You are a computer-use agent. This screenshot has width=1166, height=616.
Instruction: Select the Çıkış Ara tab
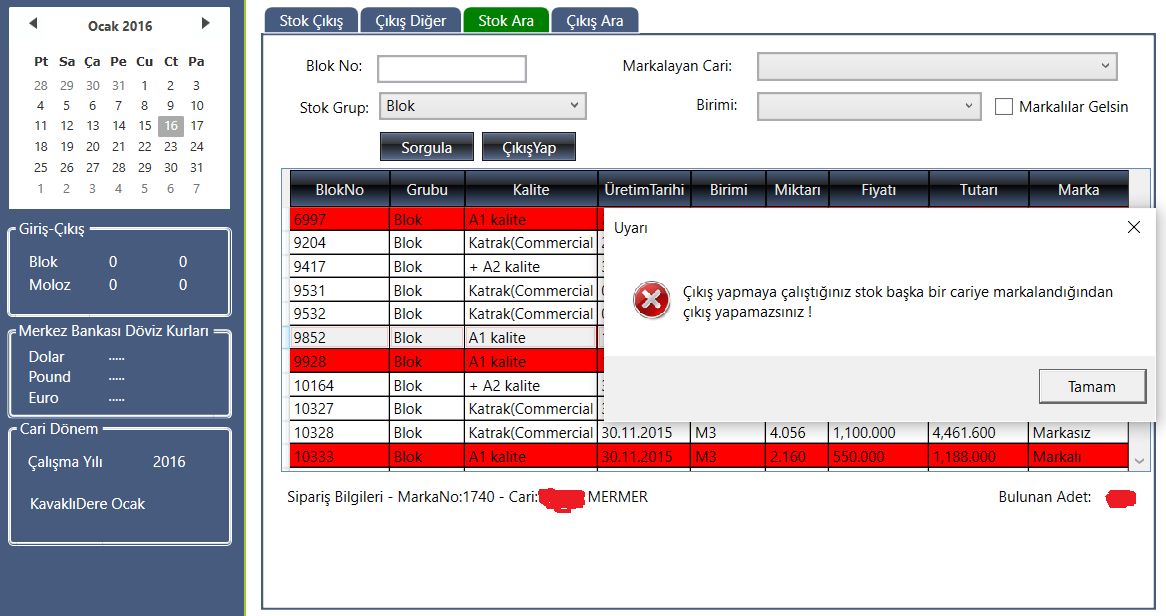tap(594, 20)
